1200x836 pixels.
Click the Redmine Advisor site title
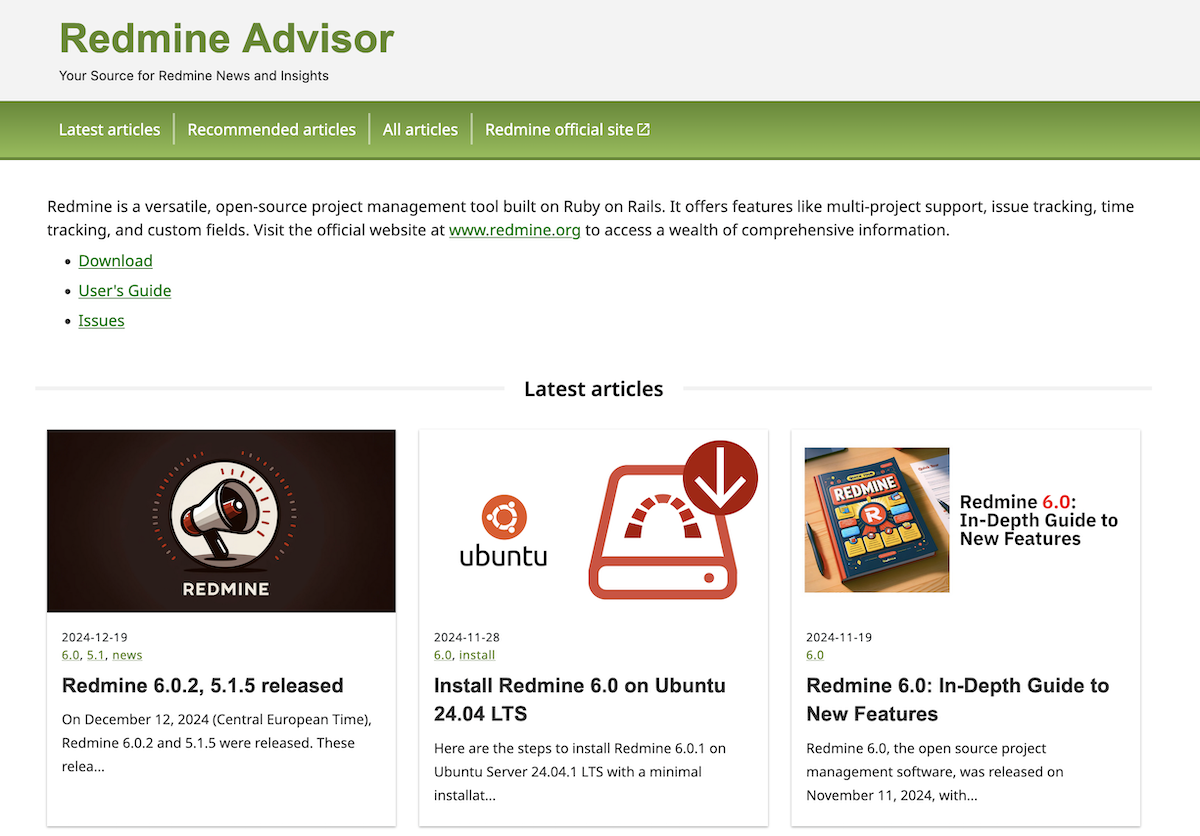pyautogui.click(x=227, y=38)
